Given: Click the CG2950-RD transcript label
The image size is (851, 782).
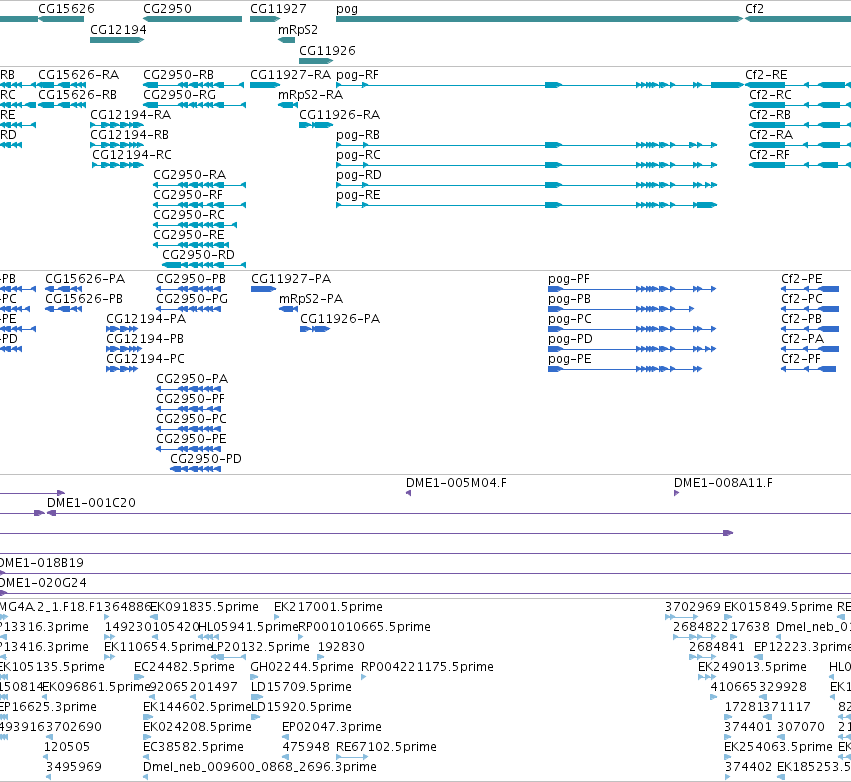Looking at the screenshot, I should pyautogui.click(x=199, y=255).
